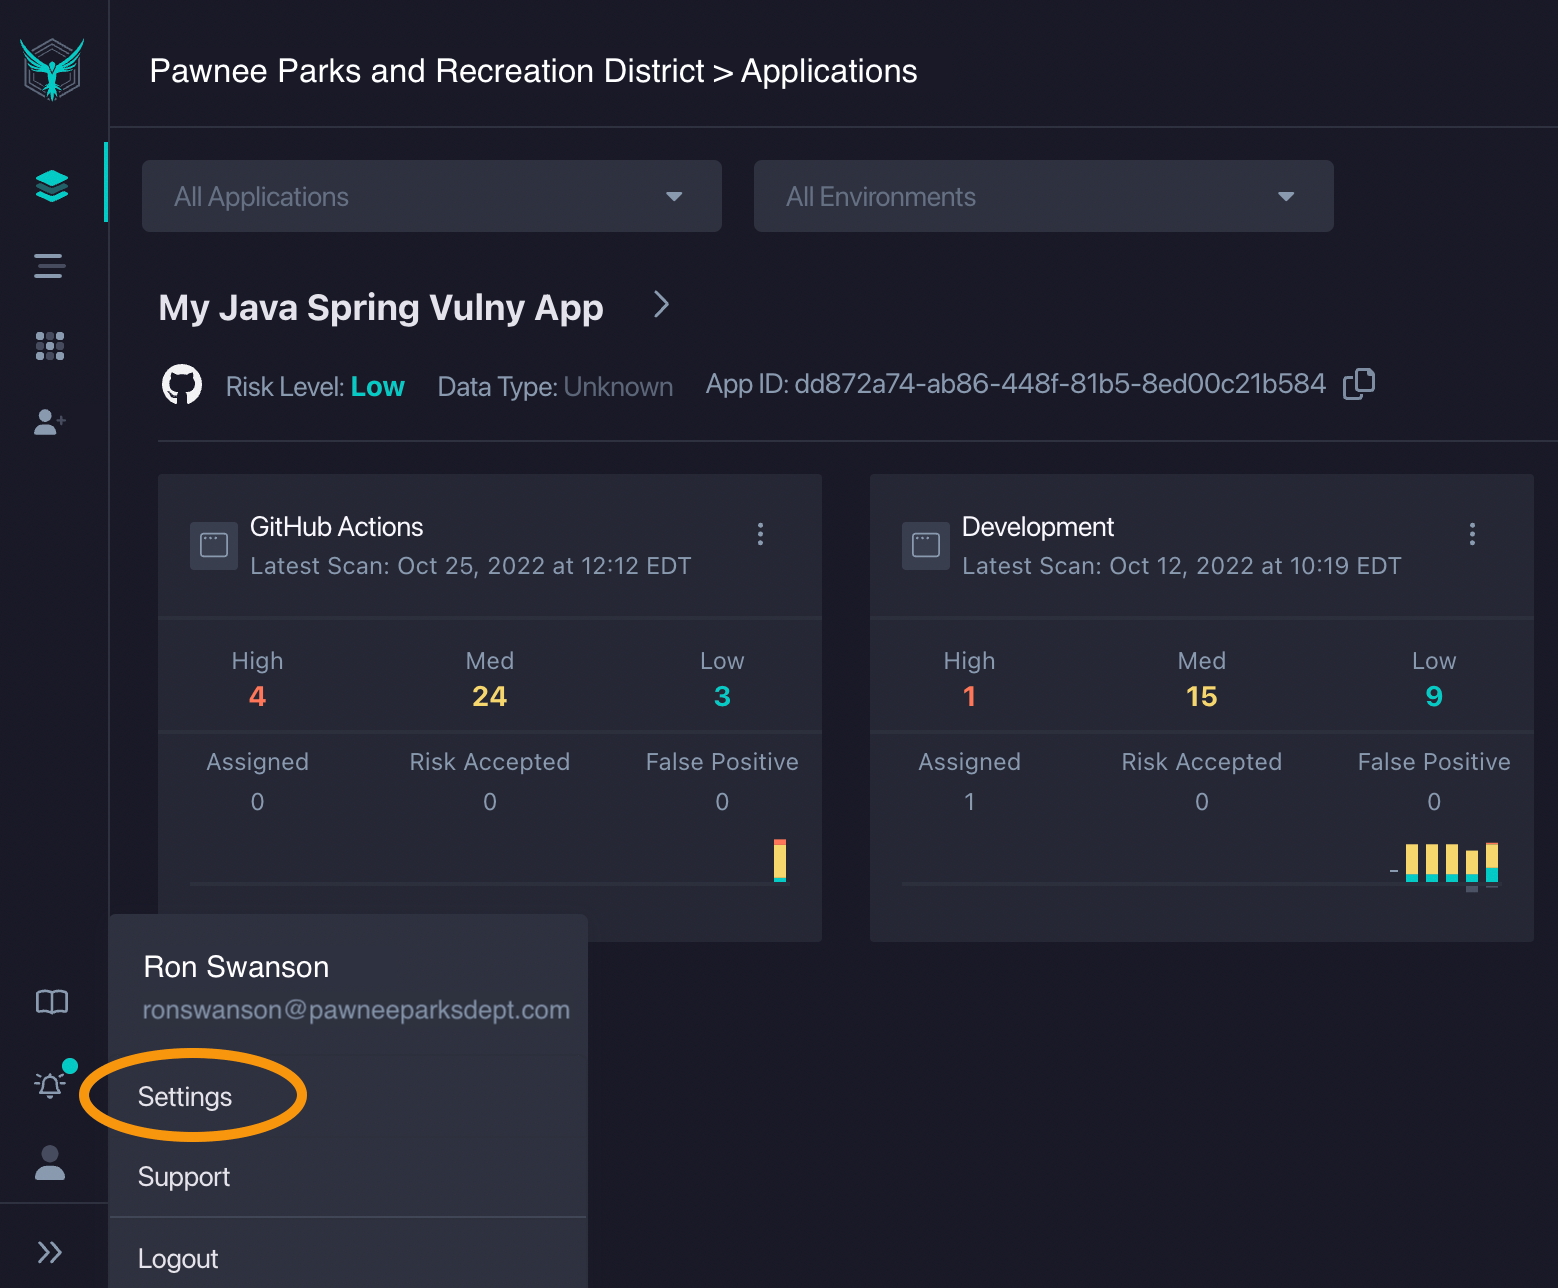View notifications via the bell icon
1558x1288 pixels.
point(48,1085)
